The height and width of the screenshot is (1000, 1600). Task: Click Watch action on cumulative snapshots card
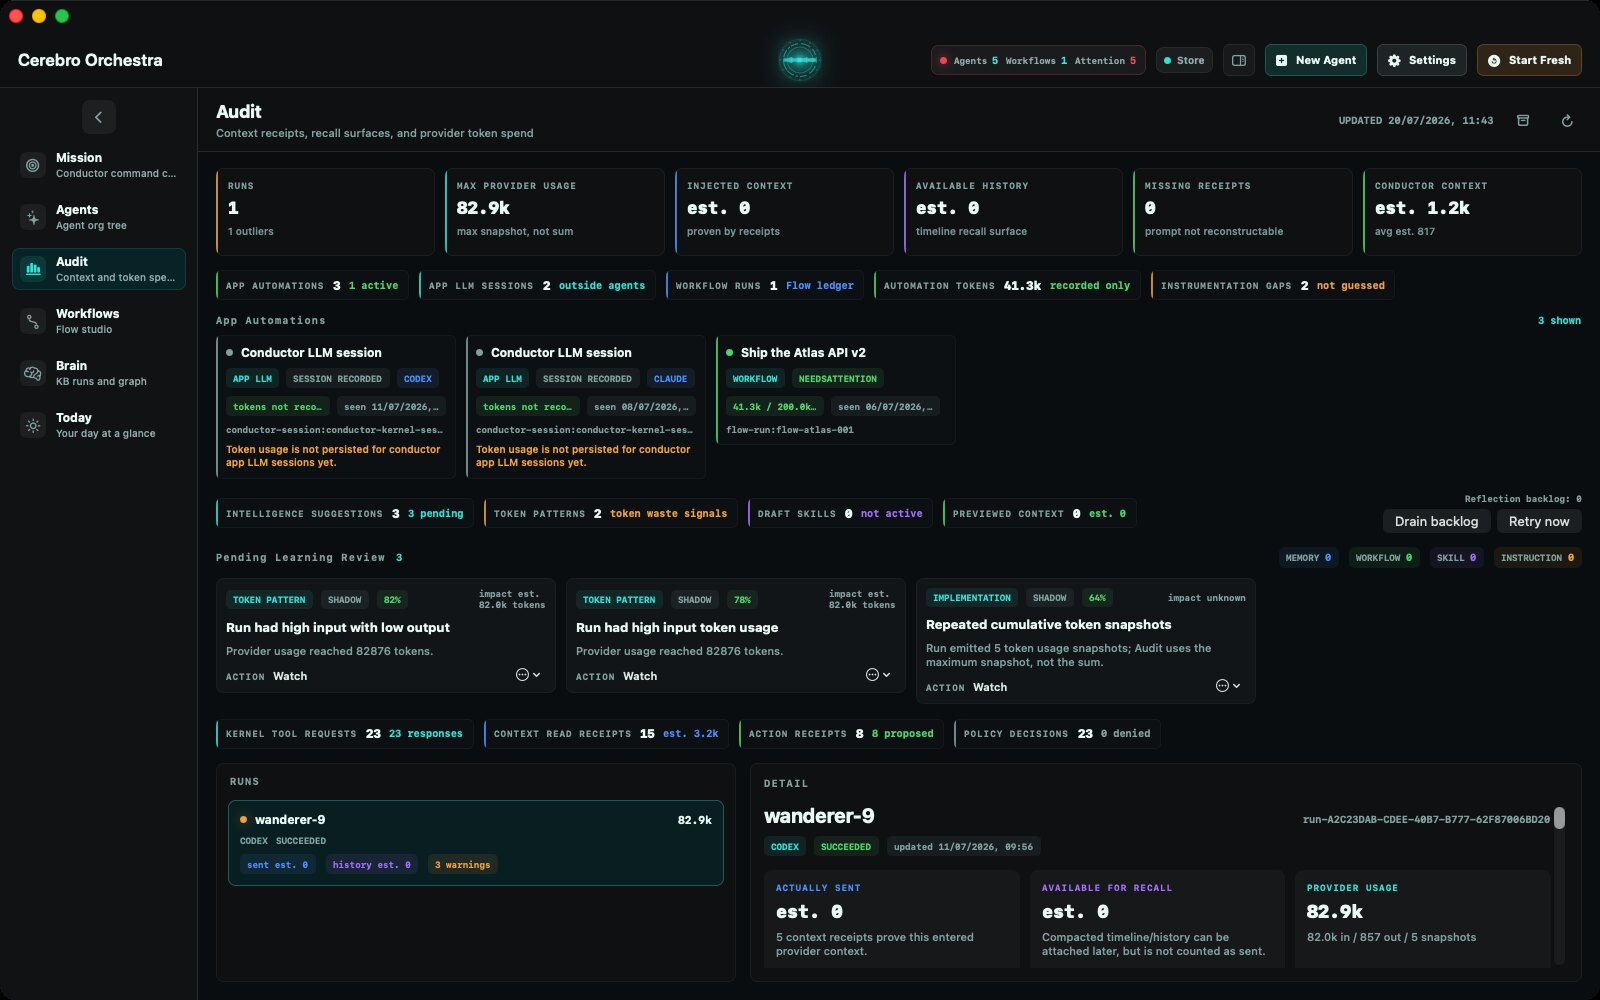coord(990,687)
